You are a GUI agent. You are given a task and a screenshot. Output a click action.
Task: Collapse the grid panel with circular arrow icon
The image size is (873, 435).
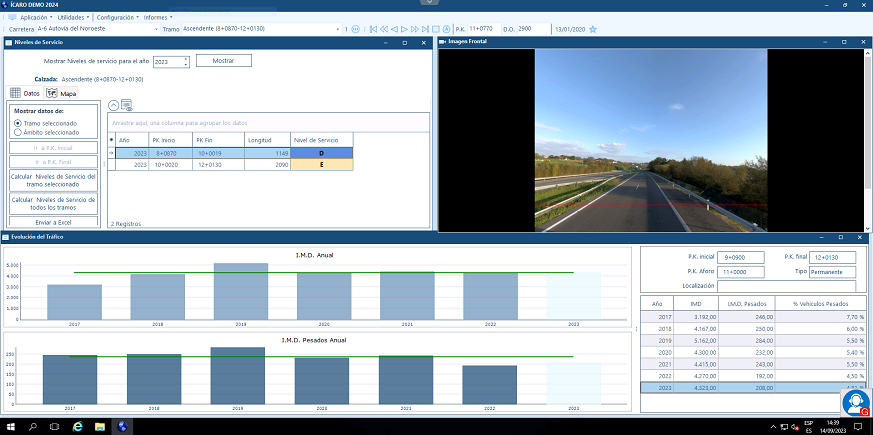[x=113, y=105]
